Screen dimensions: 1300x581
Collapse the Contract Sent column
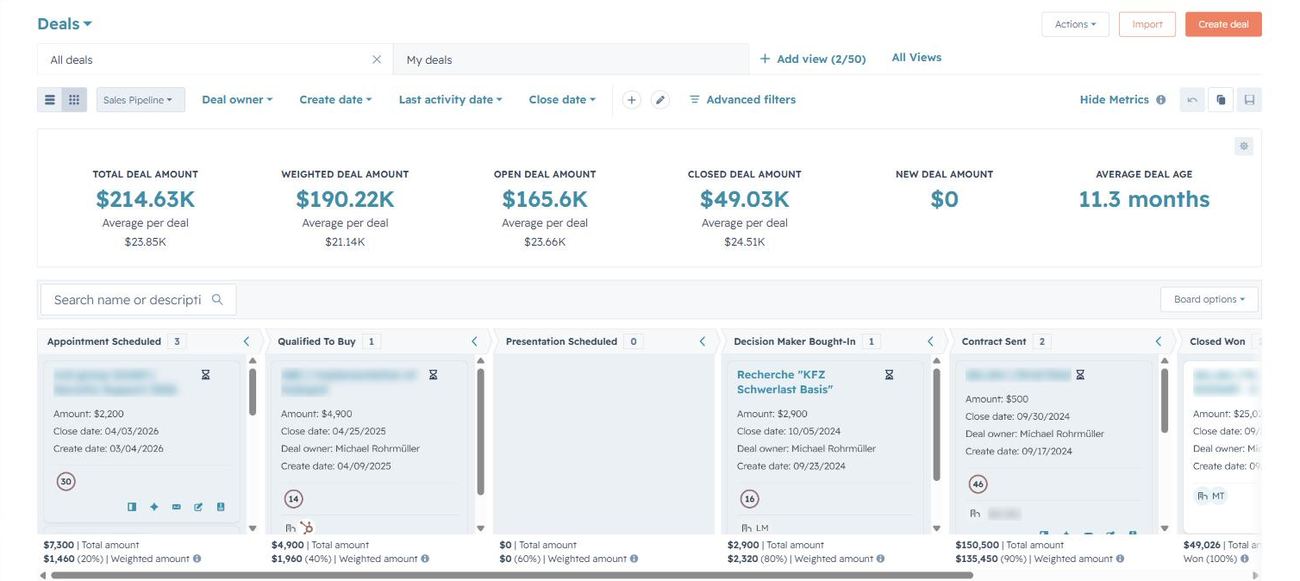point(1159,342)
